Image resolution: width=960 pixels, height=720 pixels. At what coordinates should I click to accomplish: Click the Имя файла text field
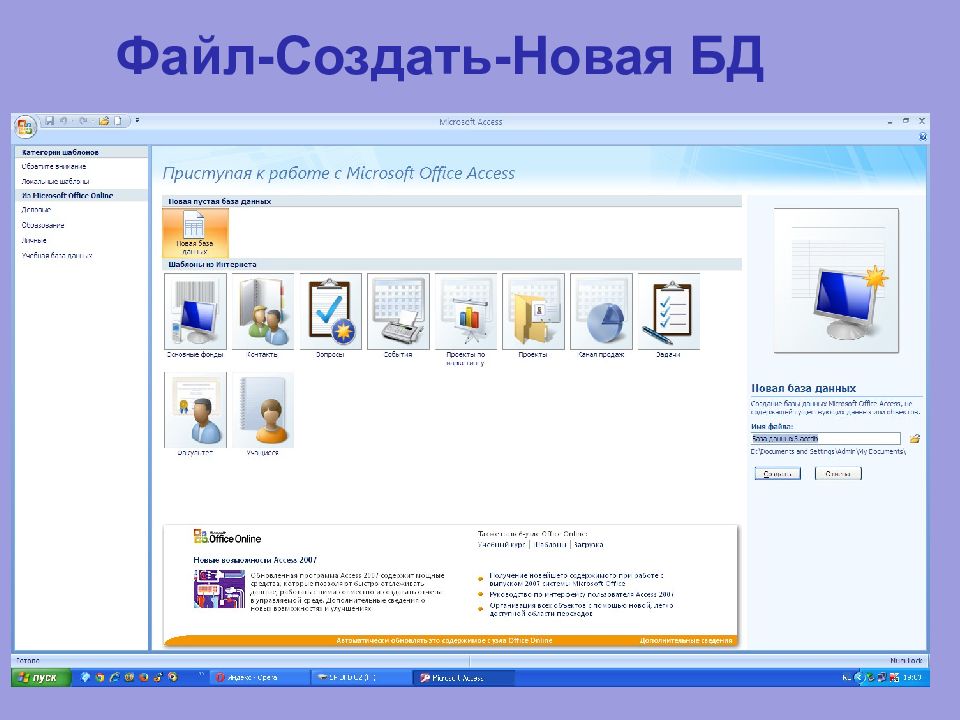click(826, 438)
